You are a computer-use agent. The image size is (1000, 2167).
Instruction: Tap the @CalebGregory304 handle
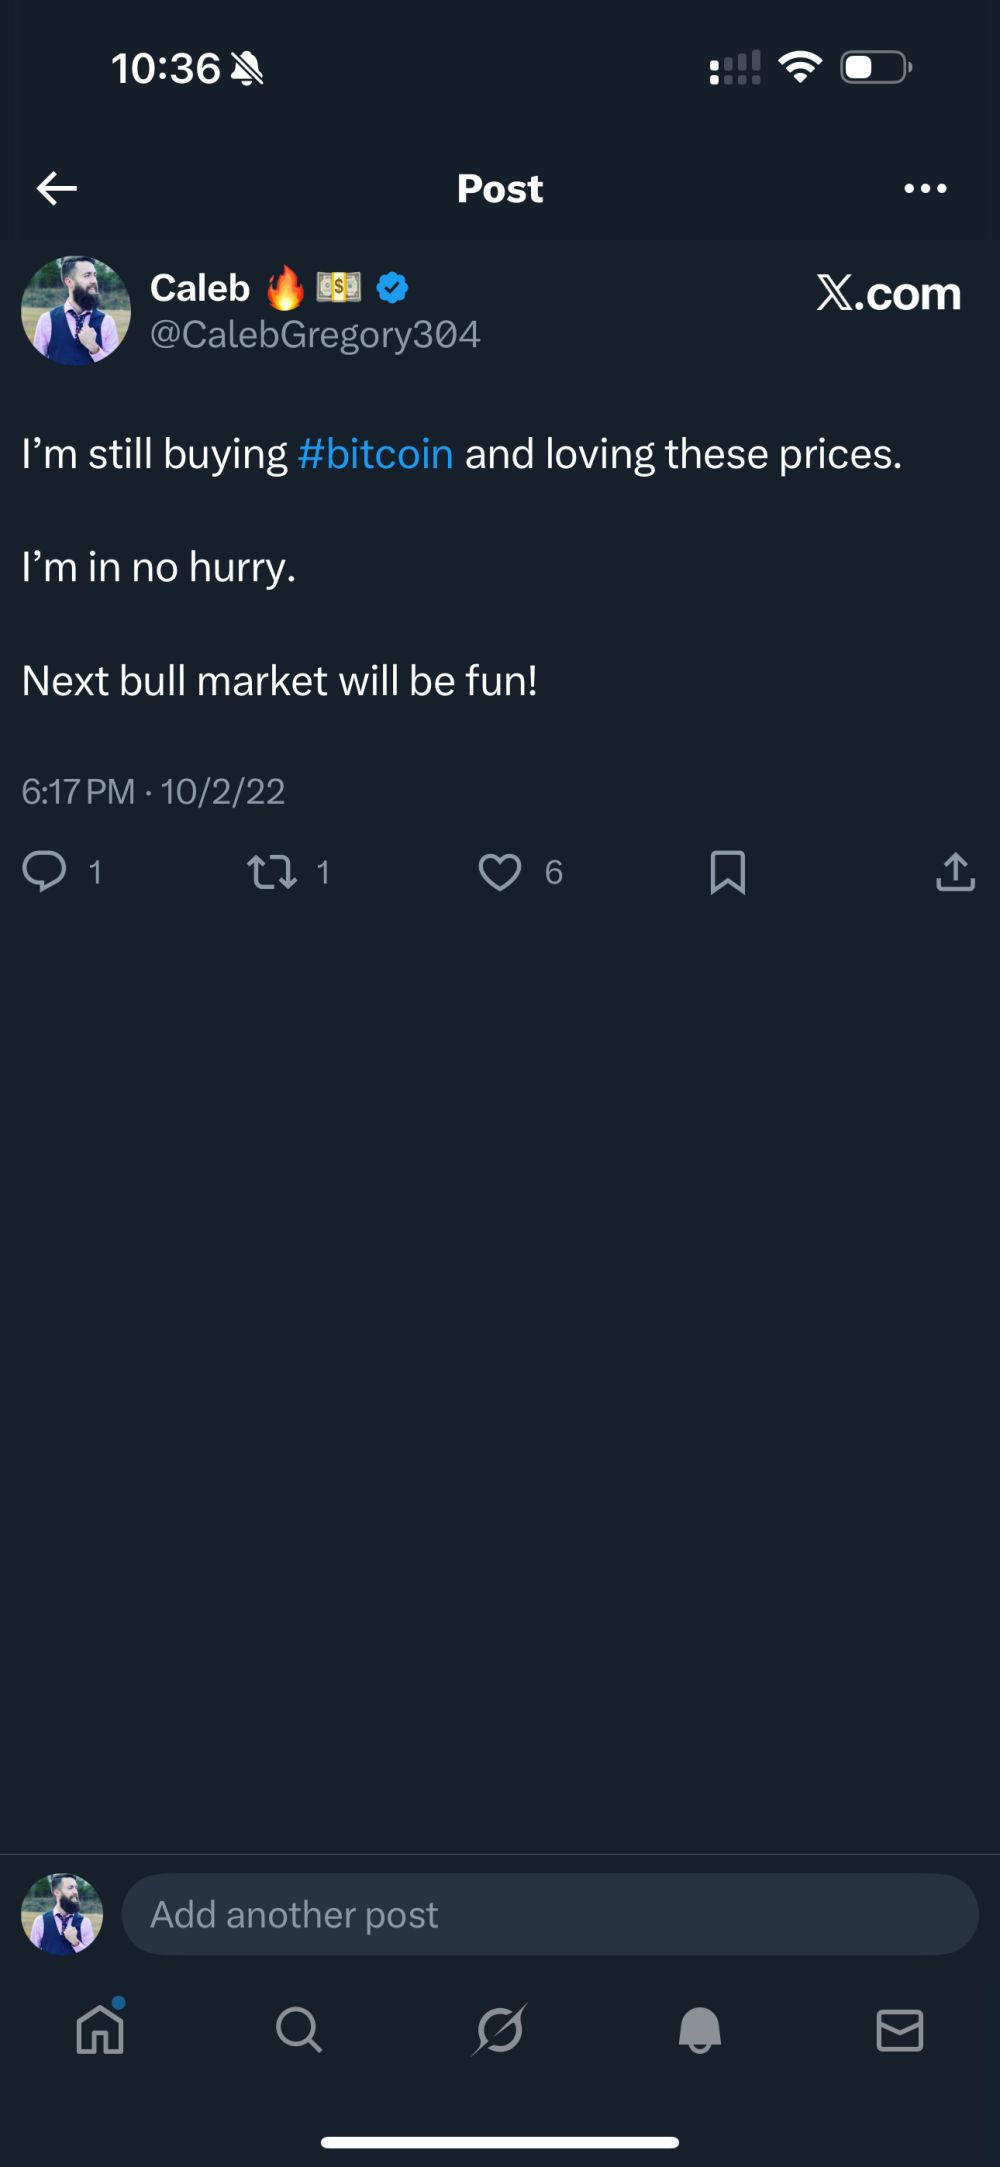pyautogui.click(x=315, y=335)
